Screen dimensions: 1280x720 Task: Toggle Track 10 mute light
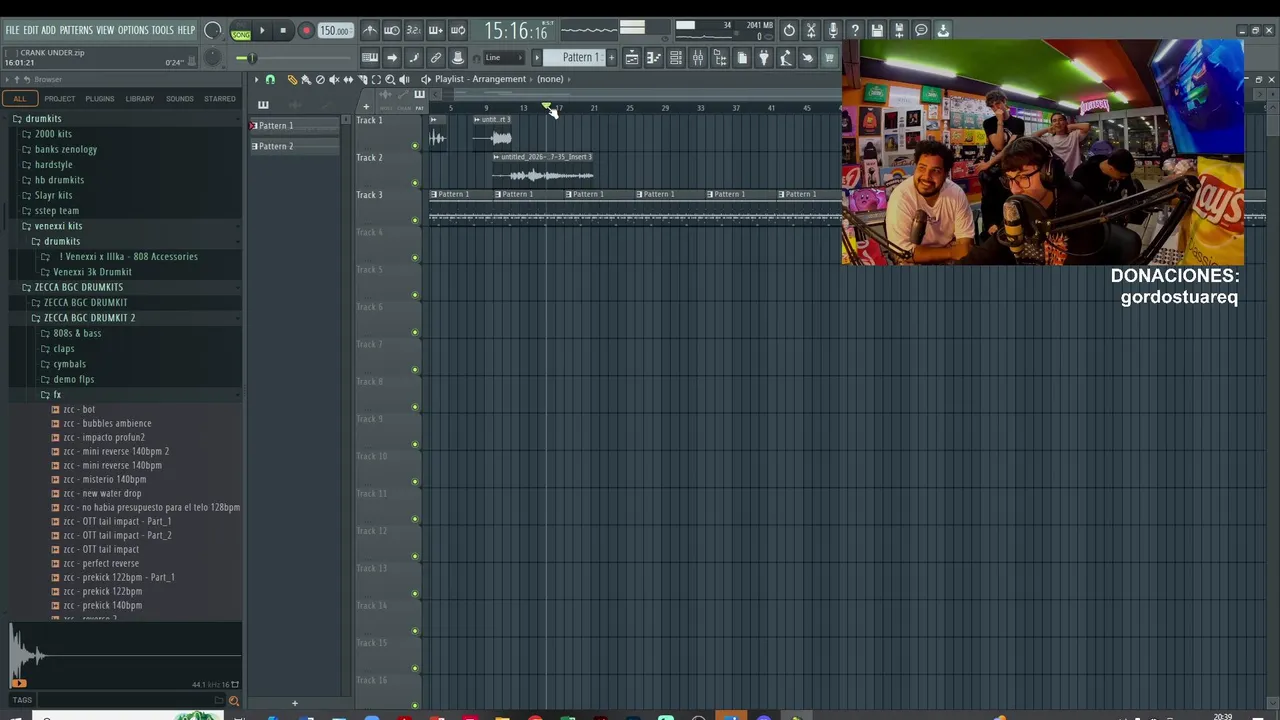[415, 482]
